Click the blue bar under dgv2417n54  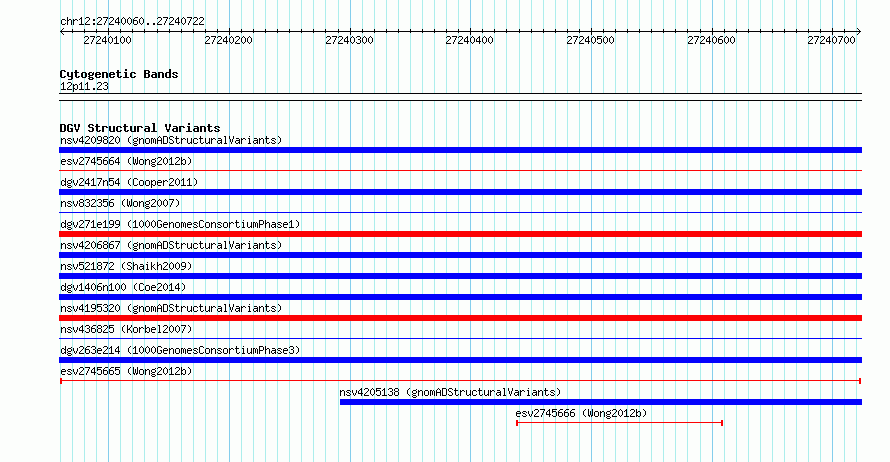[x=460, y=192]
